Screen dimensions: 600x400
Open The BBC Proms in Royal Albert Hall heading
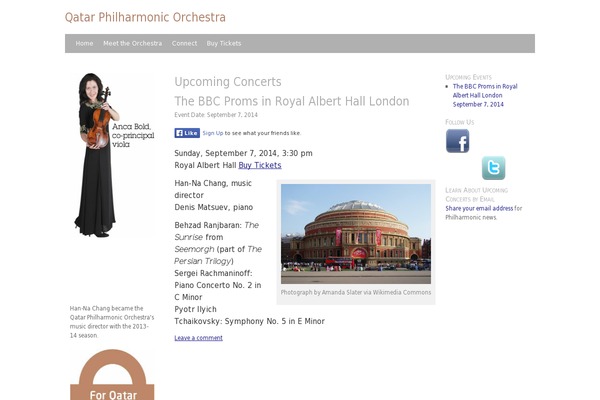click(x=292, y=101)
